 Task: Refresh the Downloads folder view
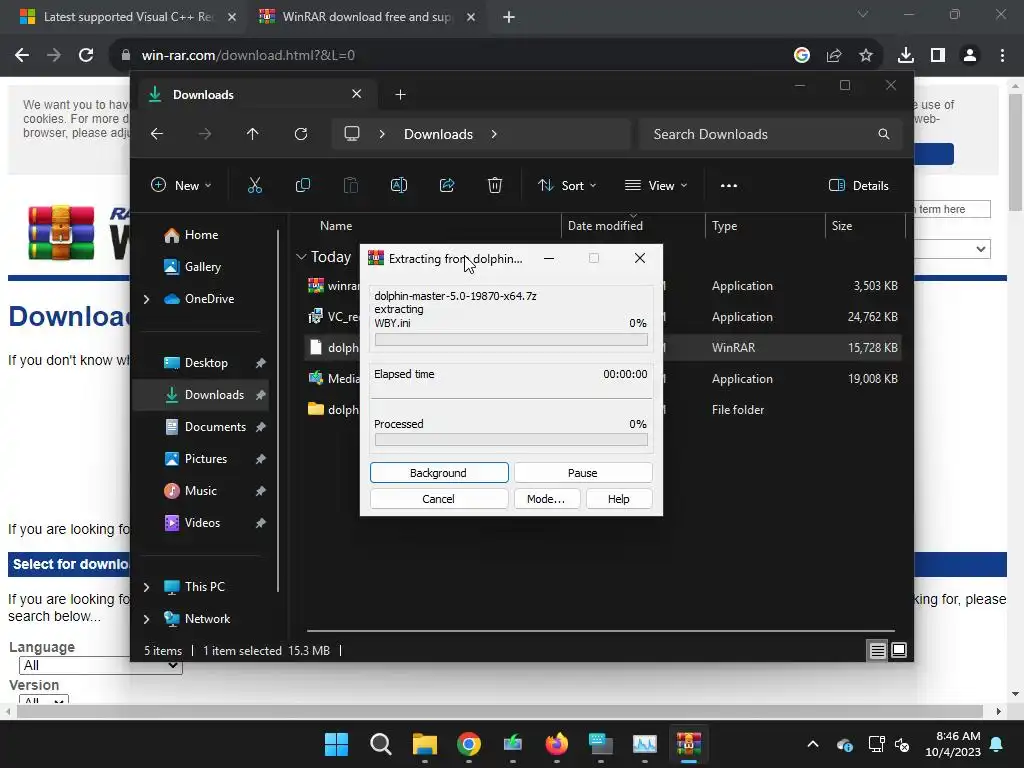[300, 134]
